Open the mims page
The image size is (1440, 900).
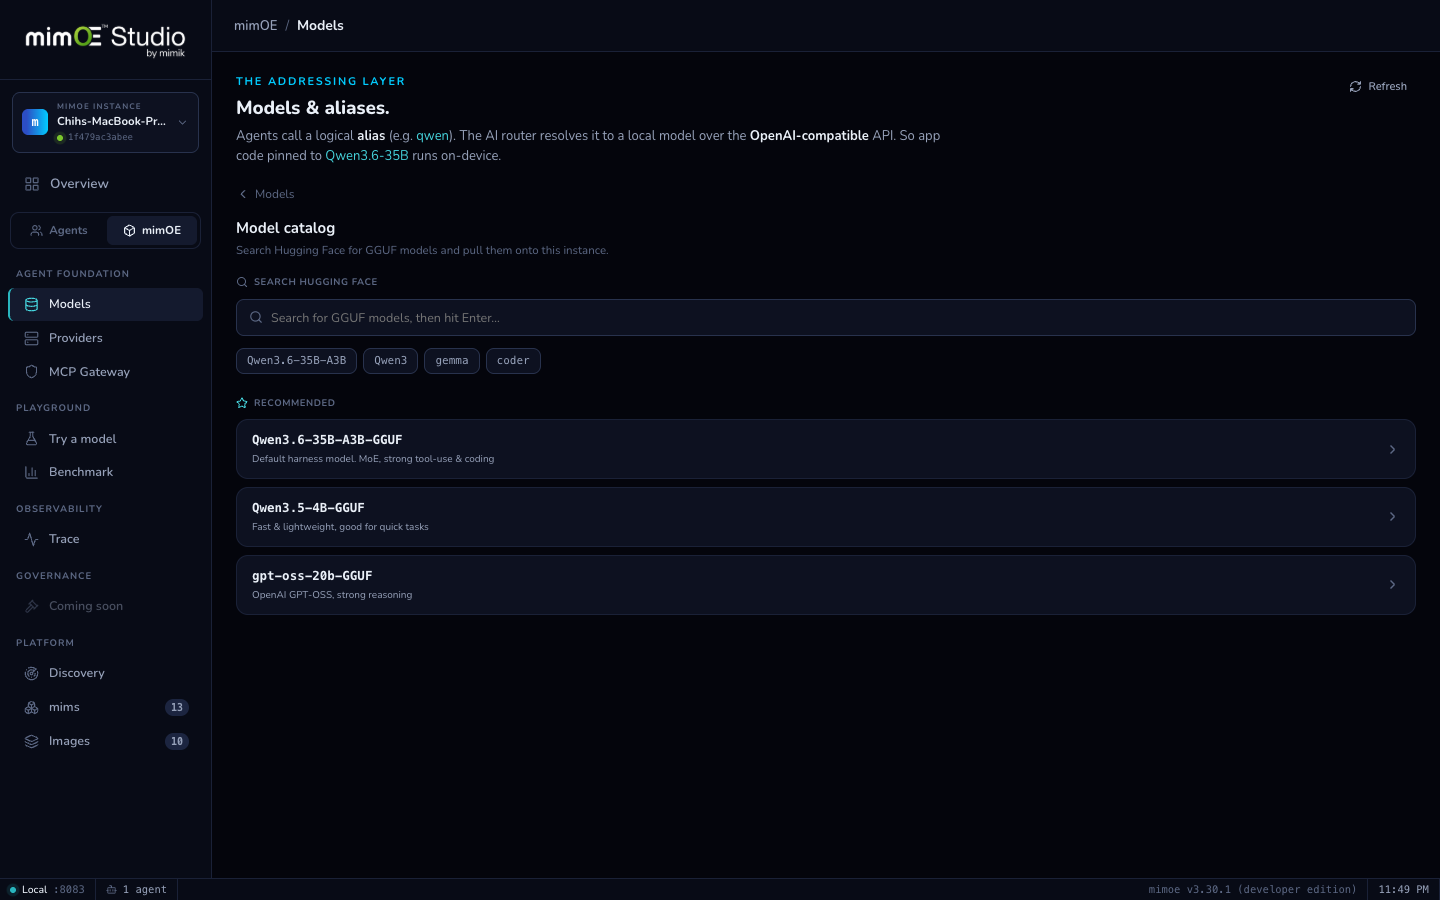pos(105,707)
